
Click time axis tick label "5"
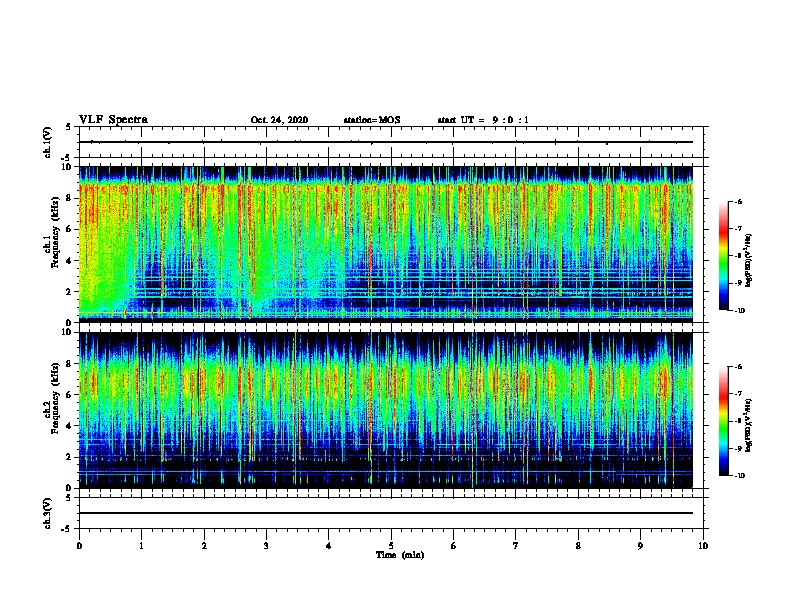click(x=391, y=546)
